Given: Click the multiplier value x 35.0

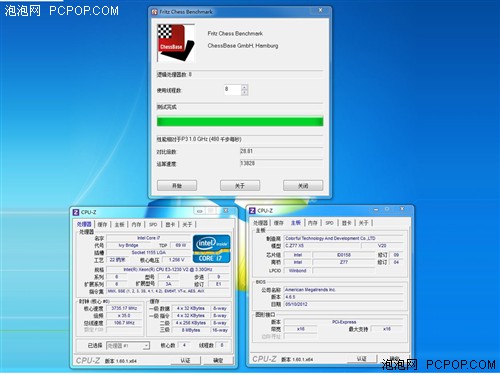Looking at the screenshot, I should [125, 315].
